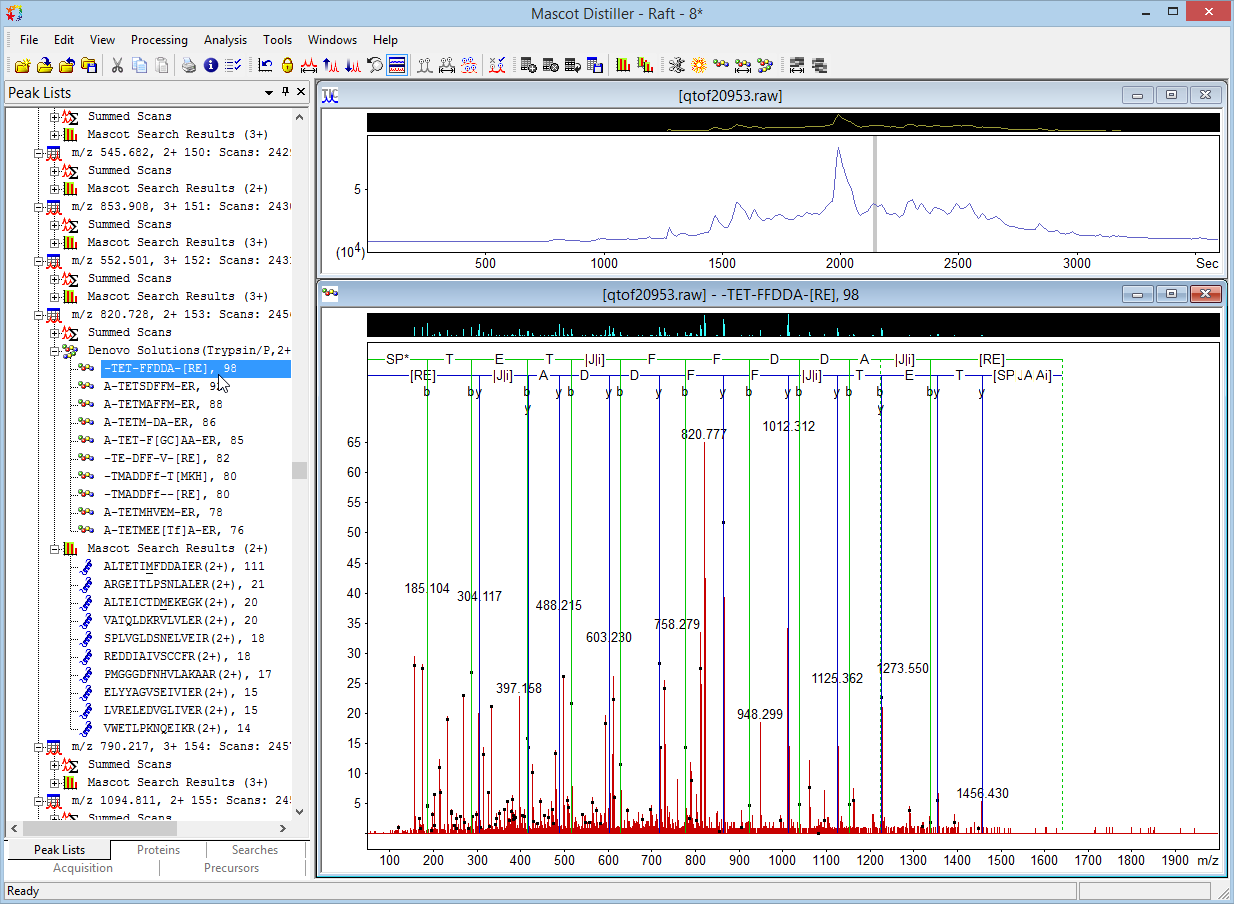Click the open project folder icon
The height and width of the screenshot is (904, 1234).
pyautogui.click(x=45, y=66)
